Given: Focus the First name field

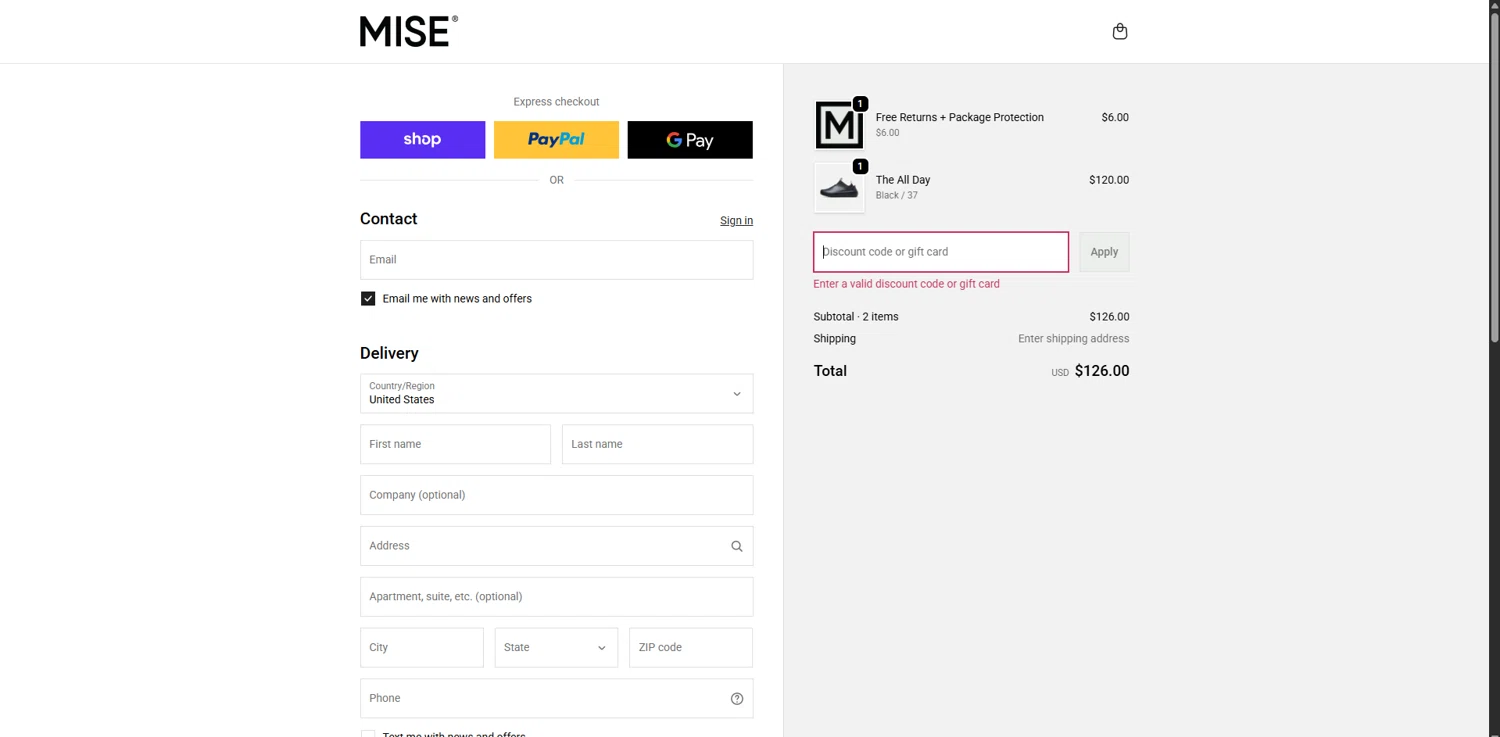Looking at the screenshot, I should click(455, 444).
